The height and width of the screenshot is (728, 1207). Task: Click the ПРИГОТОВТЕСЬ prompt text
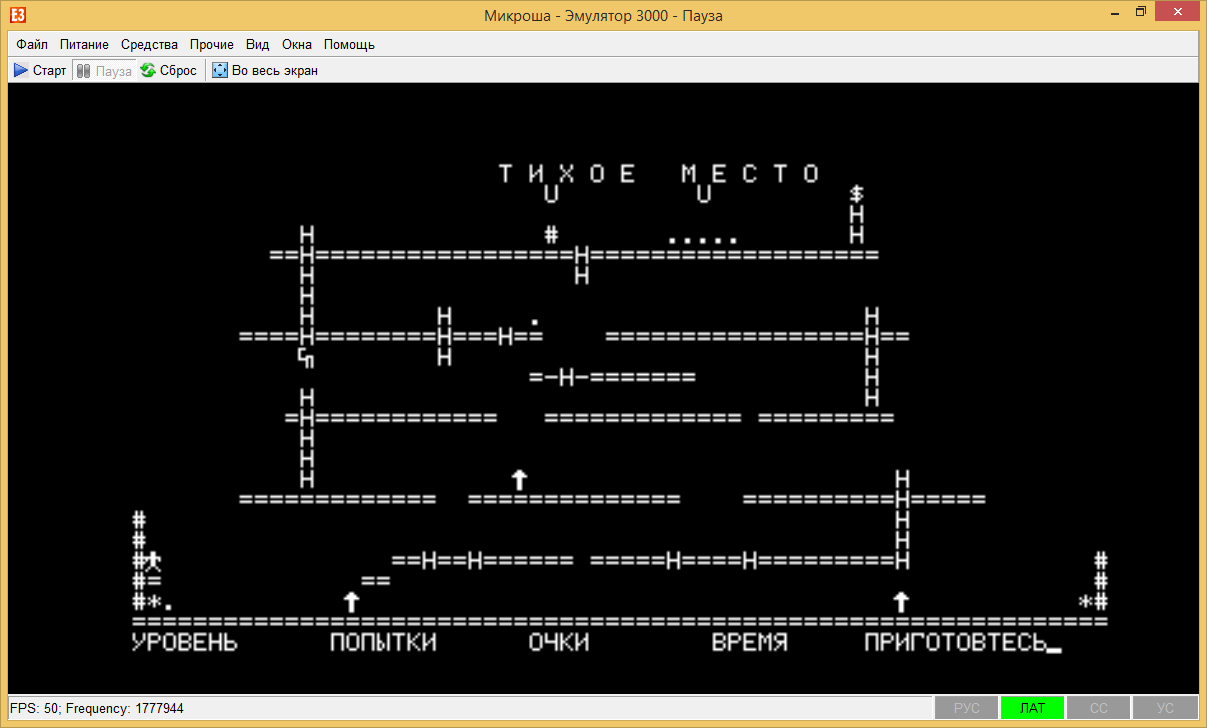click(x=955, y=643)
